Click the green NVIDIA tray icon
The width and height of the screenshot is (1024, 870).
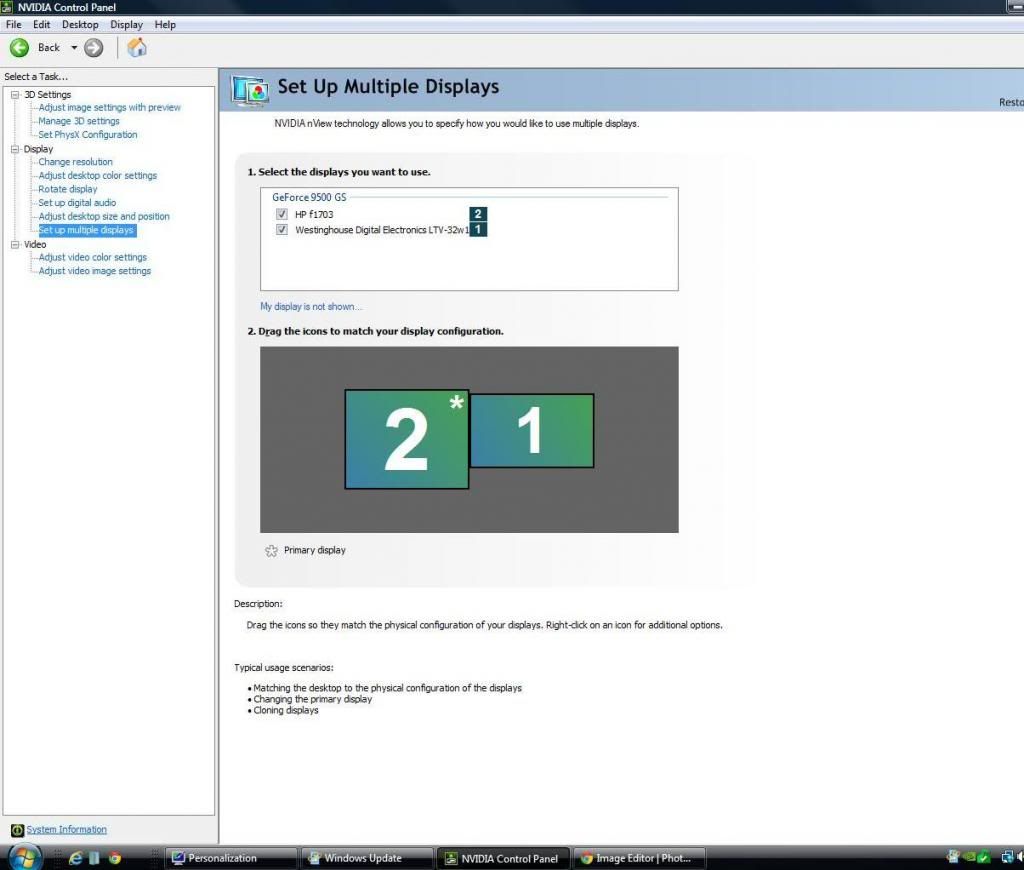(x=969, y=856)
